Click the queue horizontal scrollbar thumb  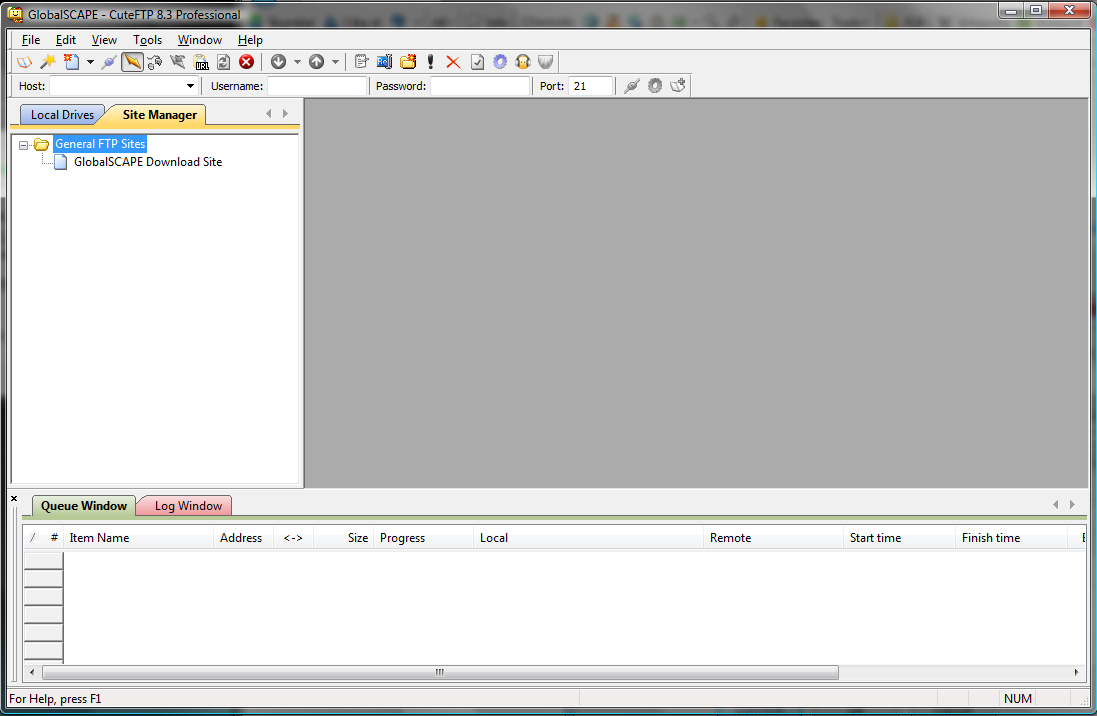(440, 673)
